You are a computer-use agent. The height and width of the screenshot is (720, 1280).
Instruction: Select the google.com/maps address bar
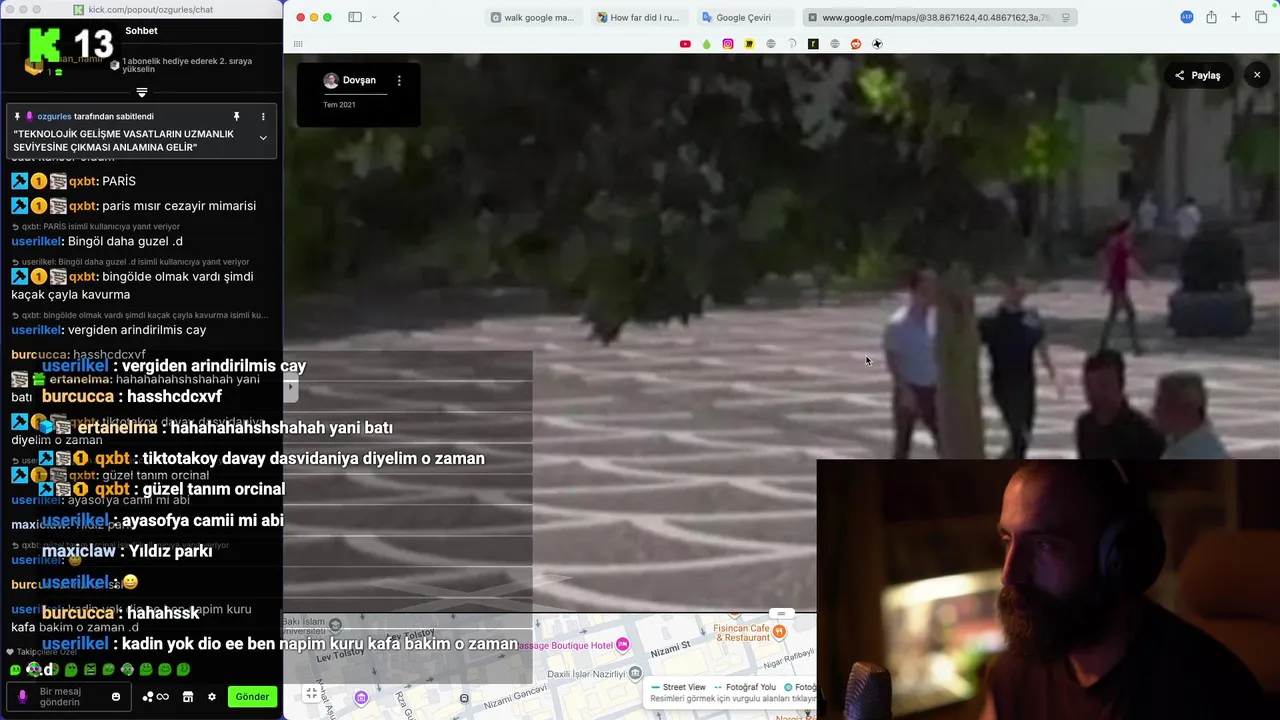(x=940, y=17)
